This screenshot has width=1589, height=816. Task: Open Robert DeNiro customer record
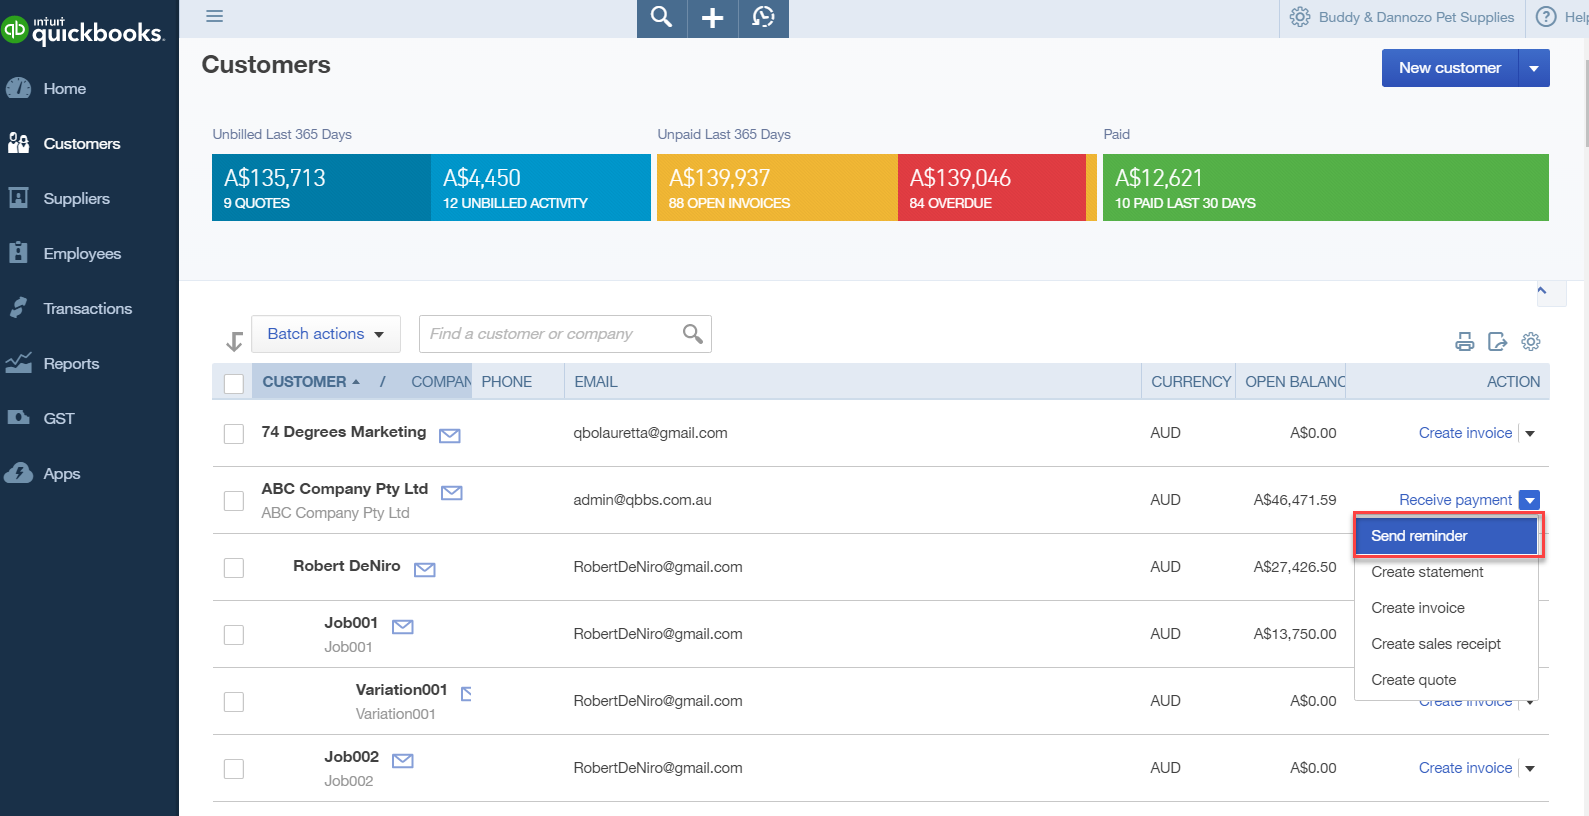pos(347,566)
